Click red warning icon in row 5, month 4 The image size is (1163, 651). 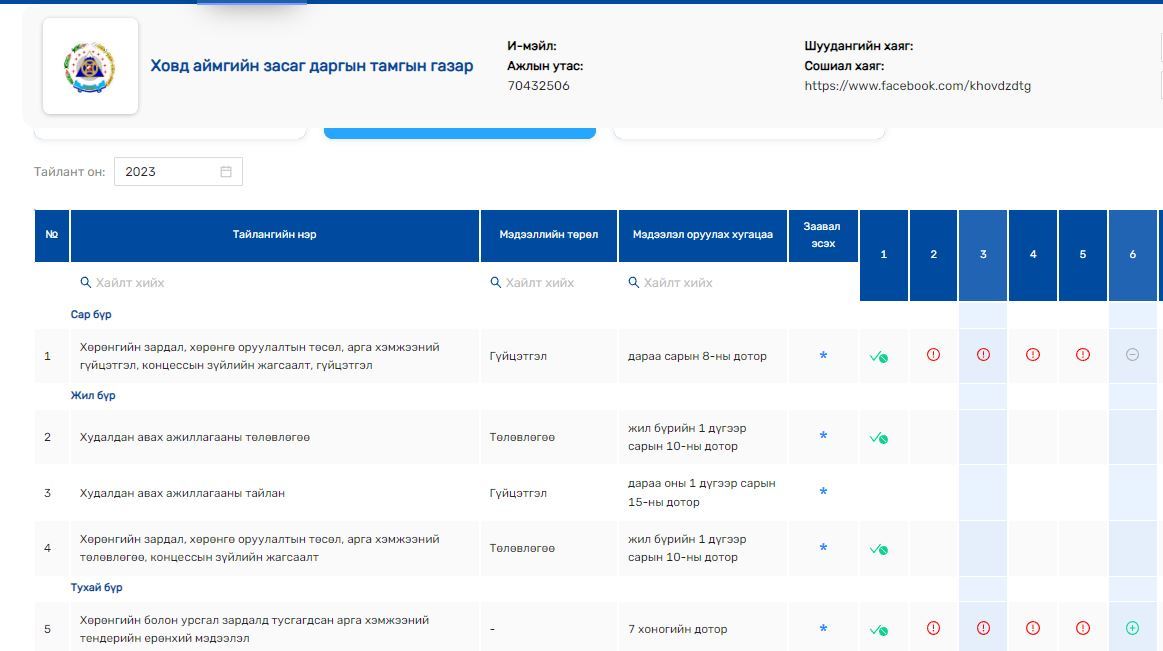pos(1033,628)
